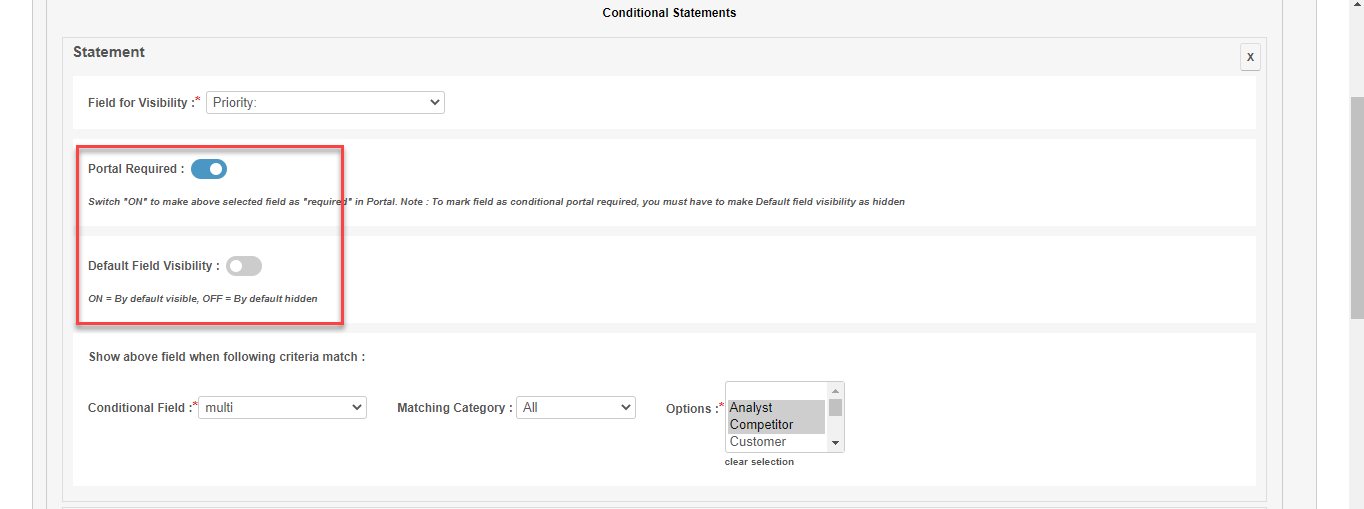
Task: Open the Field for Visibility dropdown
Action: (x=325, y=102)
